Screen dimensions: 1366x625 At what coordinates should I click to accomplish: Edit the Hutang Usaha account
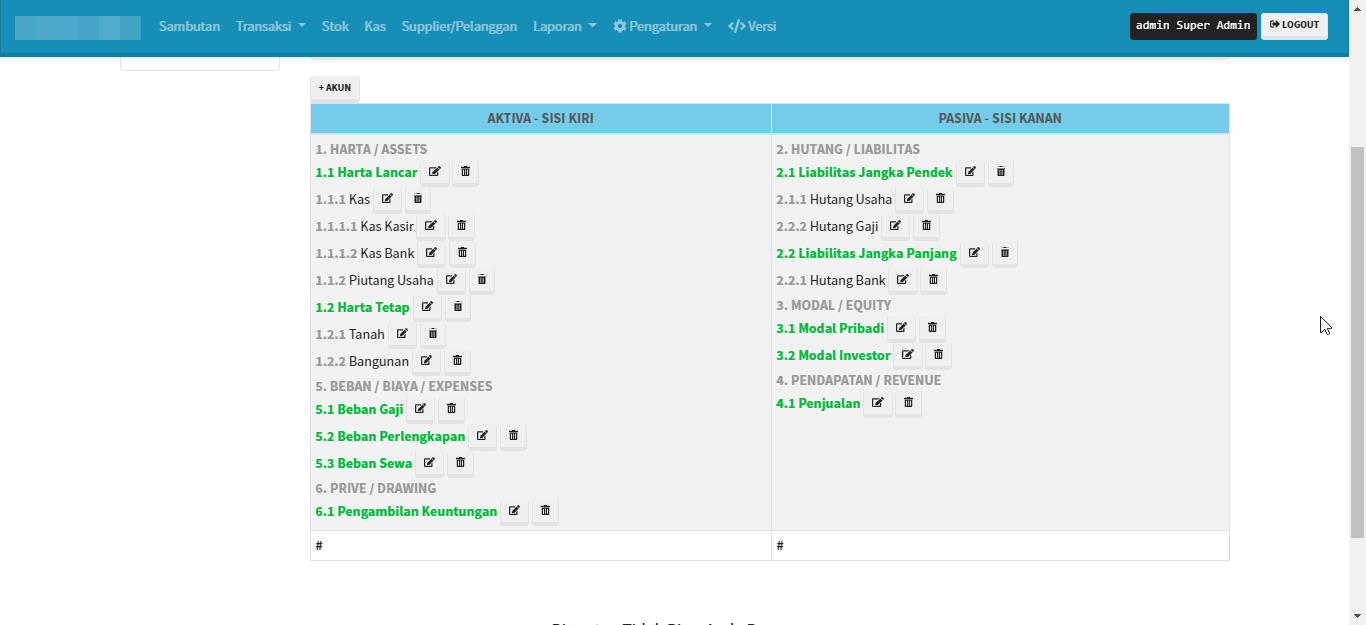coord(909,199)
